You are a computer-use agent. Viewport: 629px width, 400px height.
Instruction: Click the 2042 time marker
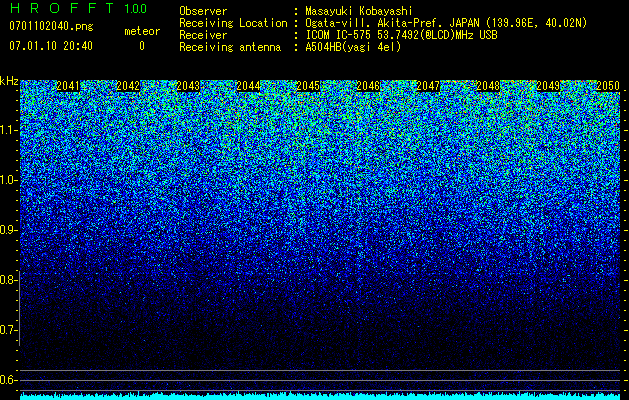click(x=128, y=86)
